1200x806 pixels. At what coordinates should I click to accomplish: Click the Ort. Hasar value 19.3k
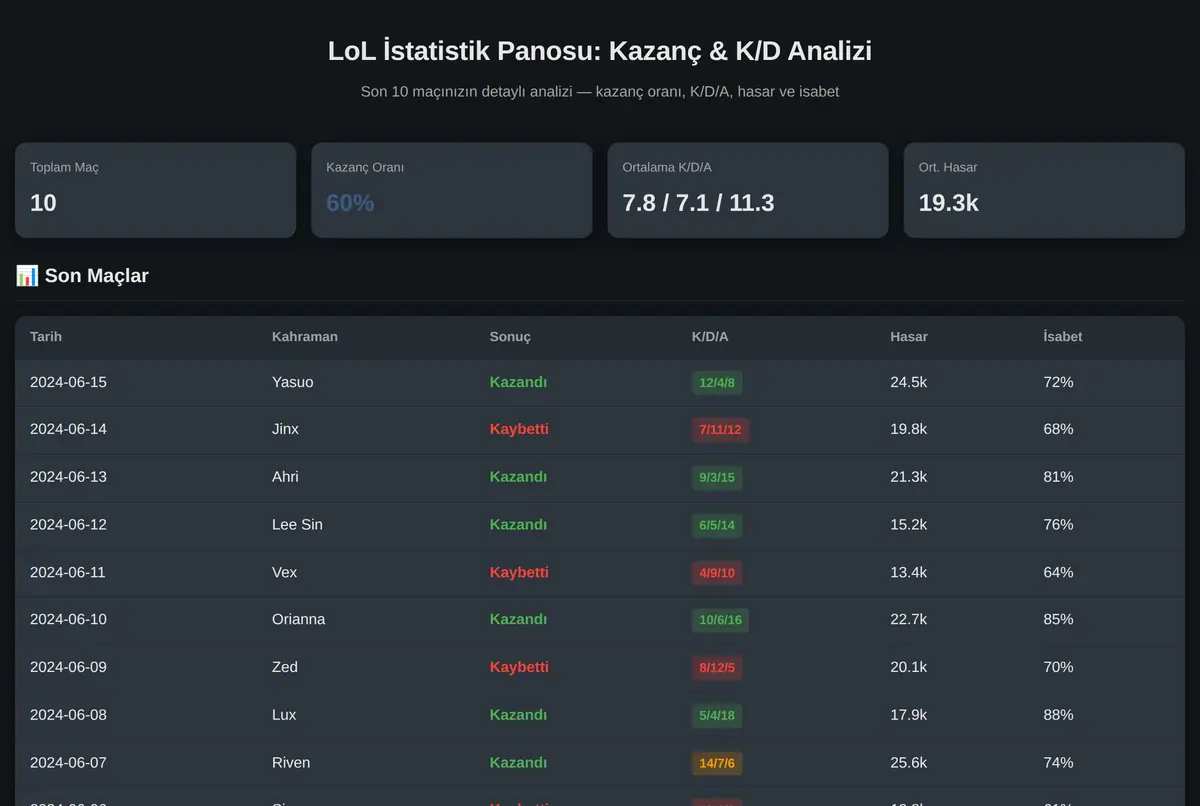(948, 203)
